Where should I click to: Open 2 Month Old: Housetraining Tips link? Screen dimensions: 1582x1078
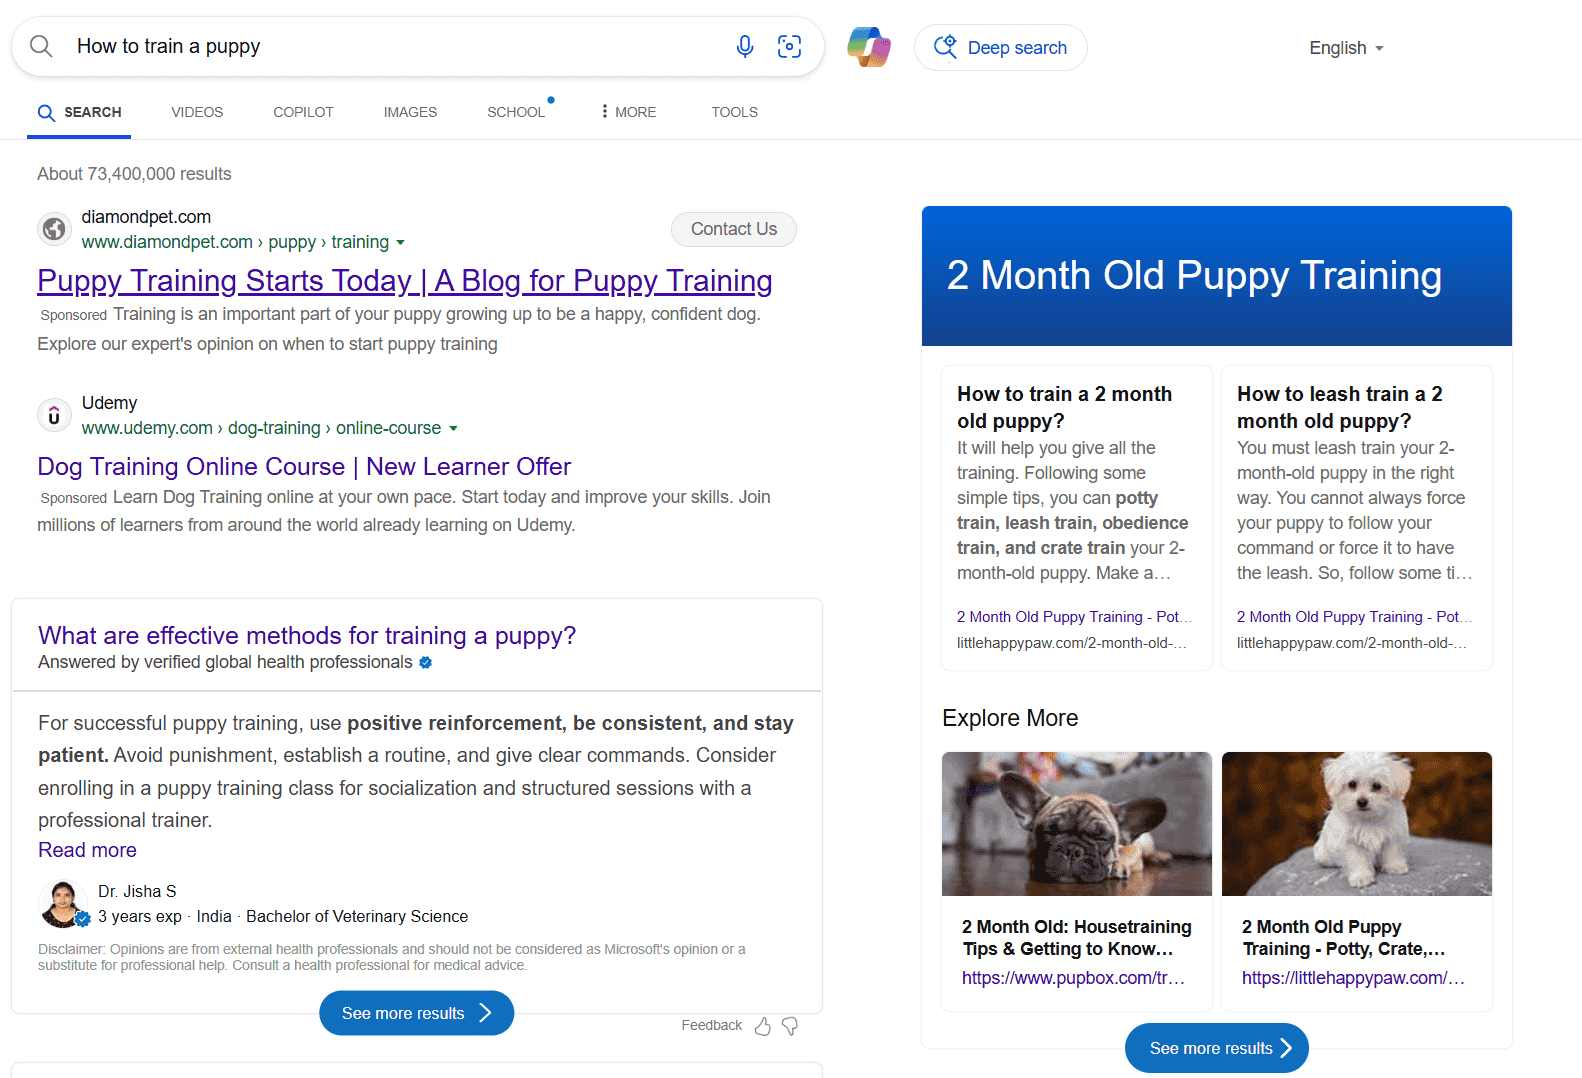pos(1077,938)
